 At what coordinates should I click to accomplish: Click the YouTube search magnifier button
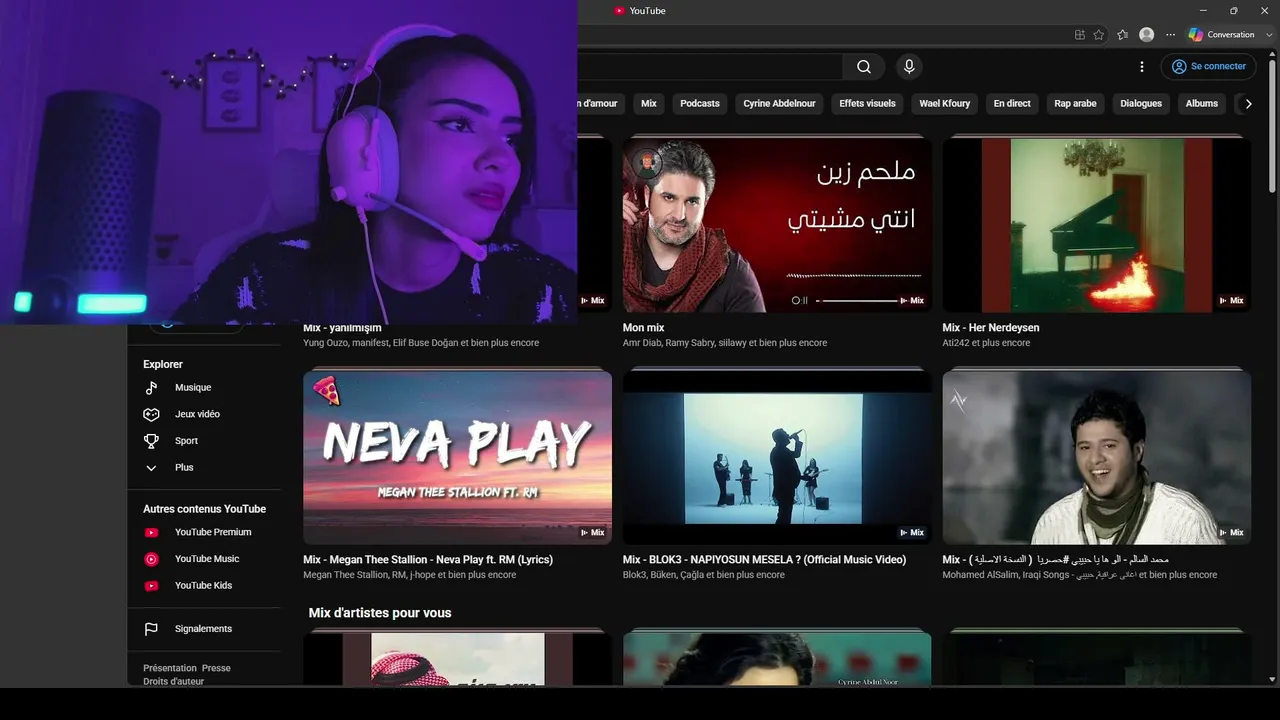tap(864, 67)
